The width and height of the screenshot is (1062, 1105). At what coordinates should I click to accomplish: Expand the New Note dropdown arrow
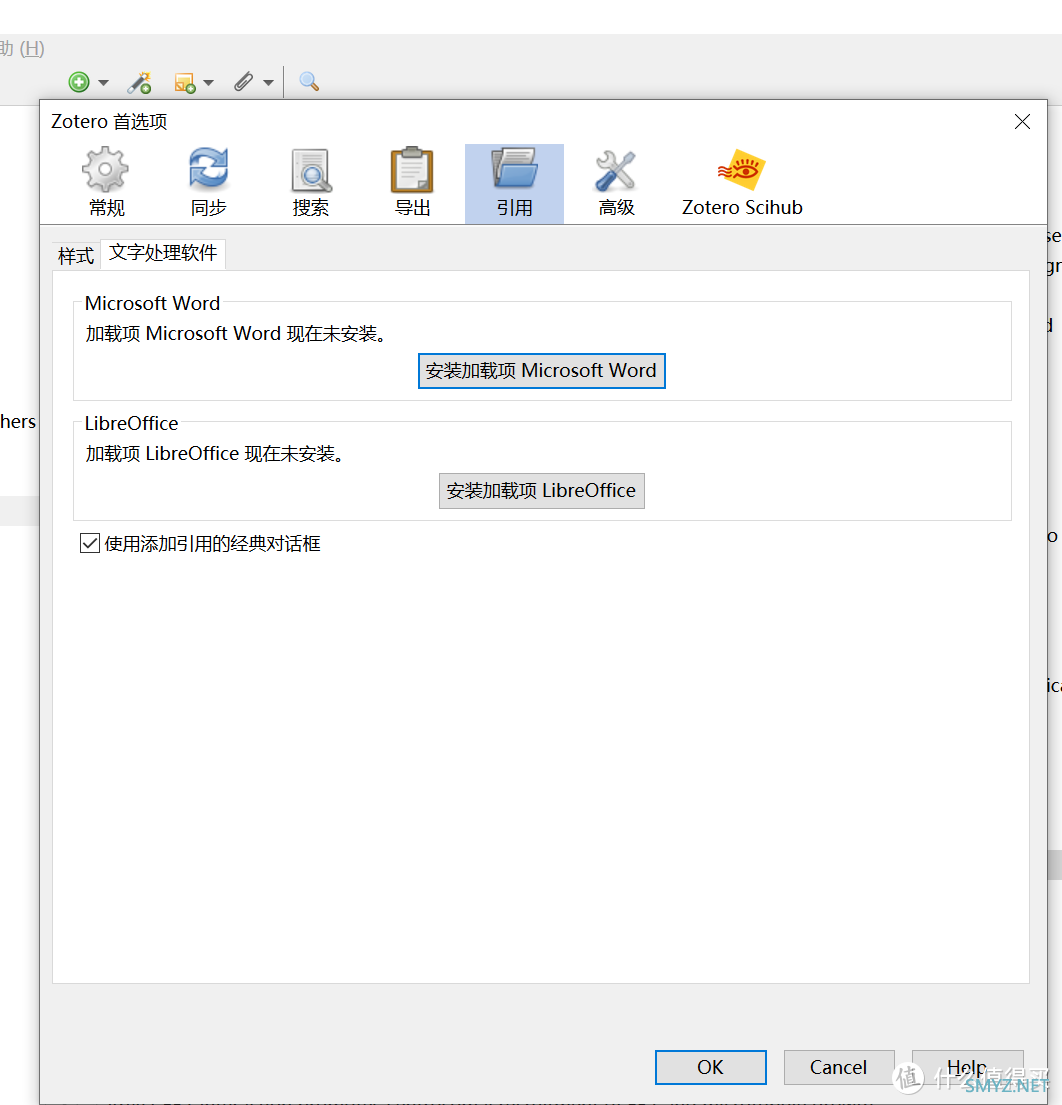(209, 83)
